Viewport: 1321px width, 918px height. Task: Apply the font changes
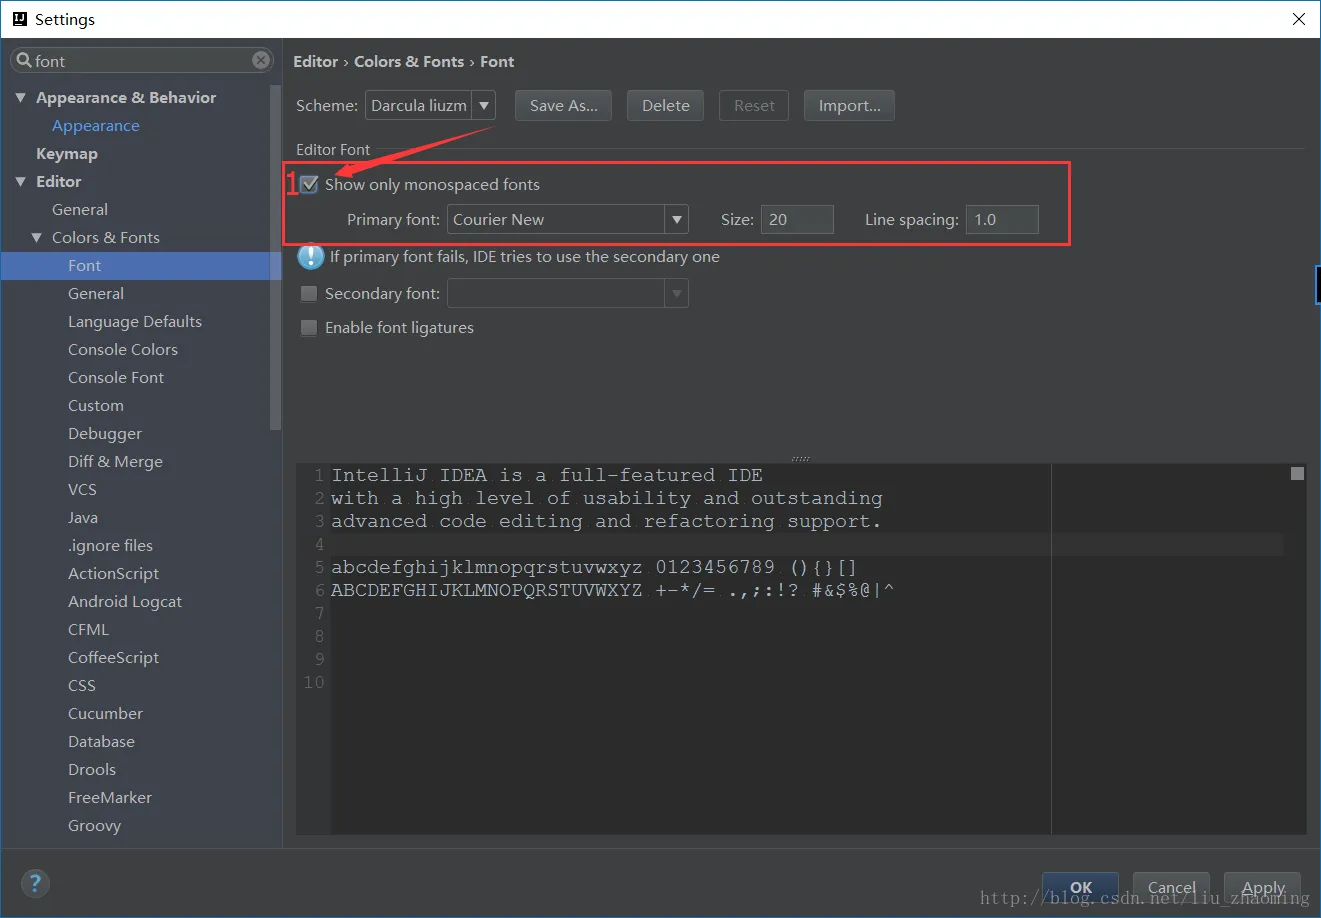click(1263, 887)
